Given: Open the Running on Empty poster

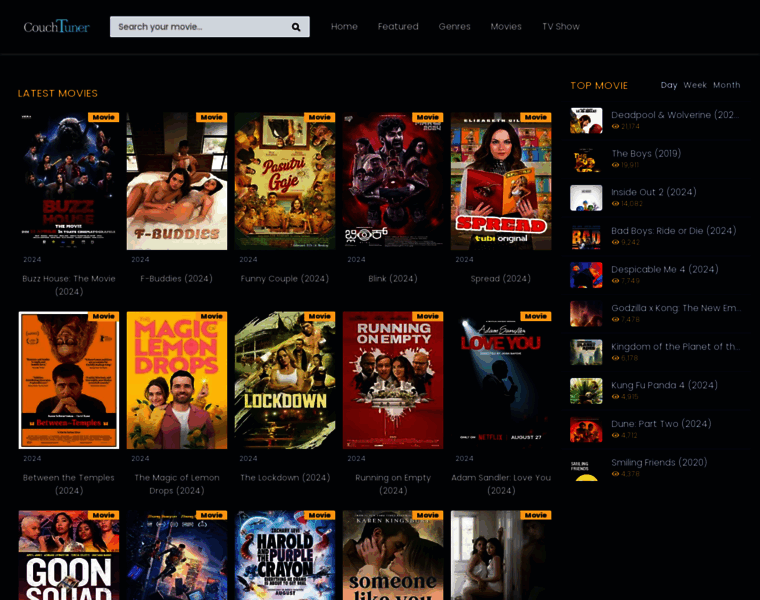Looking at the screenshot, I should pos(393,380).
